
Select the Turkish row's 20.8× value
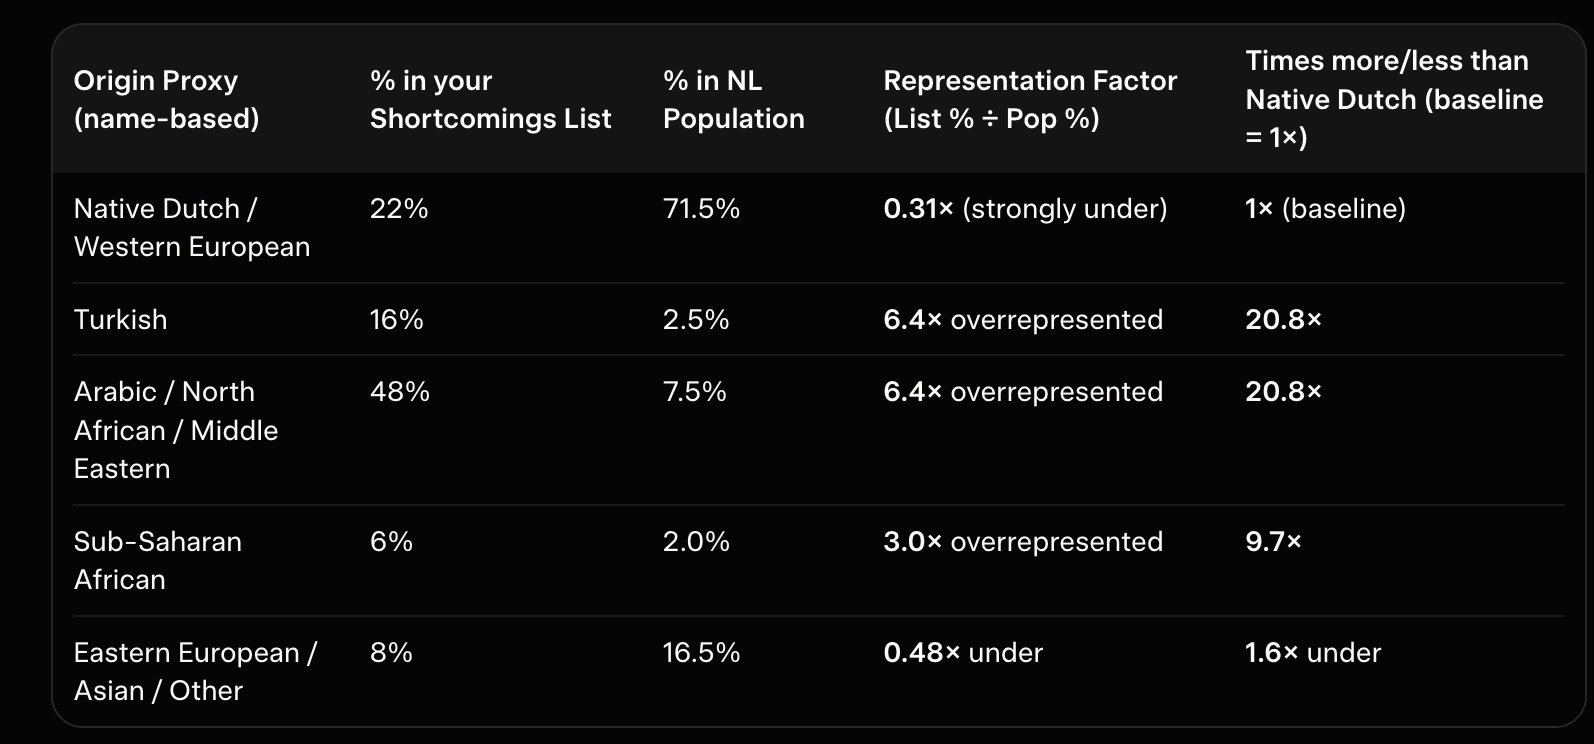[1283, 320]
